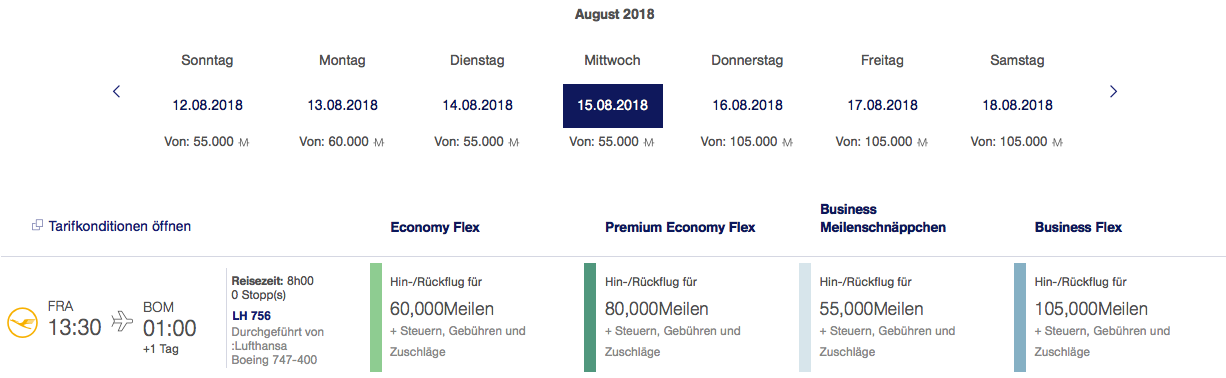Pick Donnerstag 16.08.2018 date
1226x378 pixels.
tap(747, 105)
